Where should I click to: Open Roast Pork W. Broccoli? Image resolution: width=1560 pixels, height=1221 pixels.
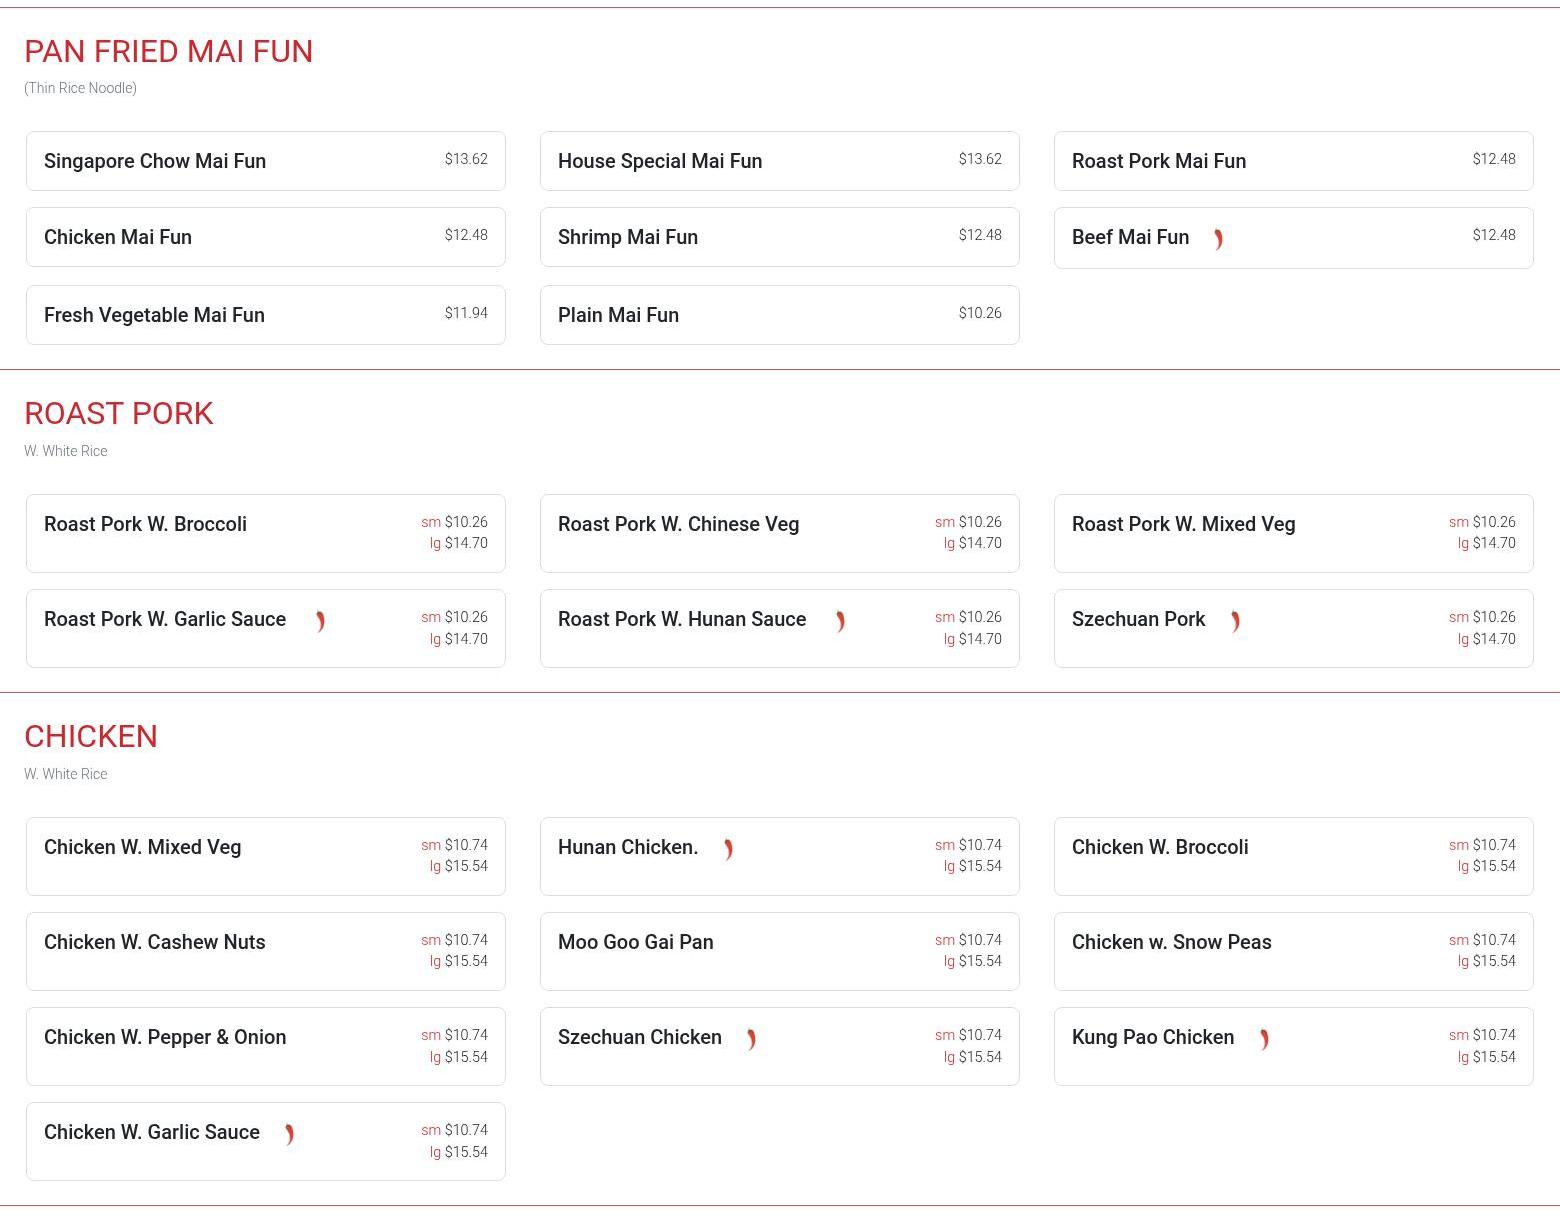pos(266,533)
